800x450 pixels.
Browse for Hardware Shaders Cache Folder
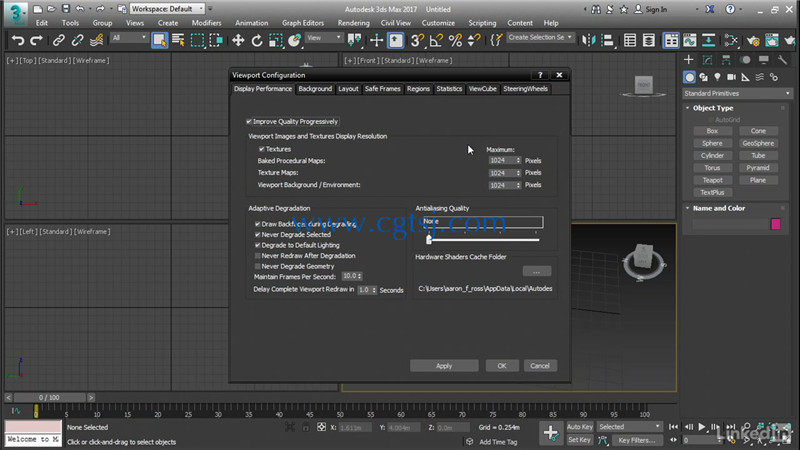(537, 271)
